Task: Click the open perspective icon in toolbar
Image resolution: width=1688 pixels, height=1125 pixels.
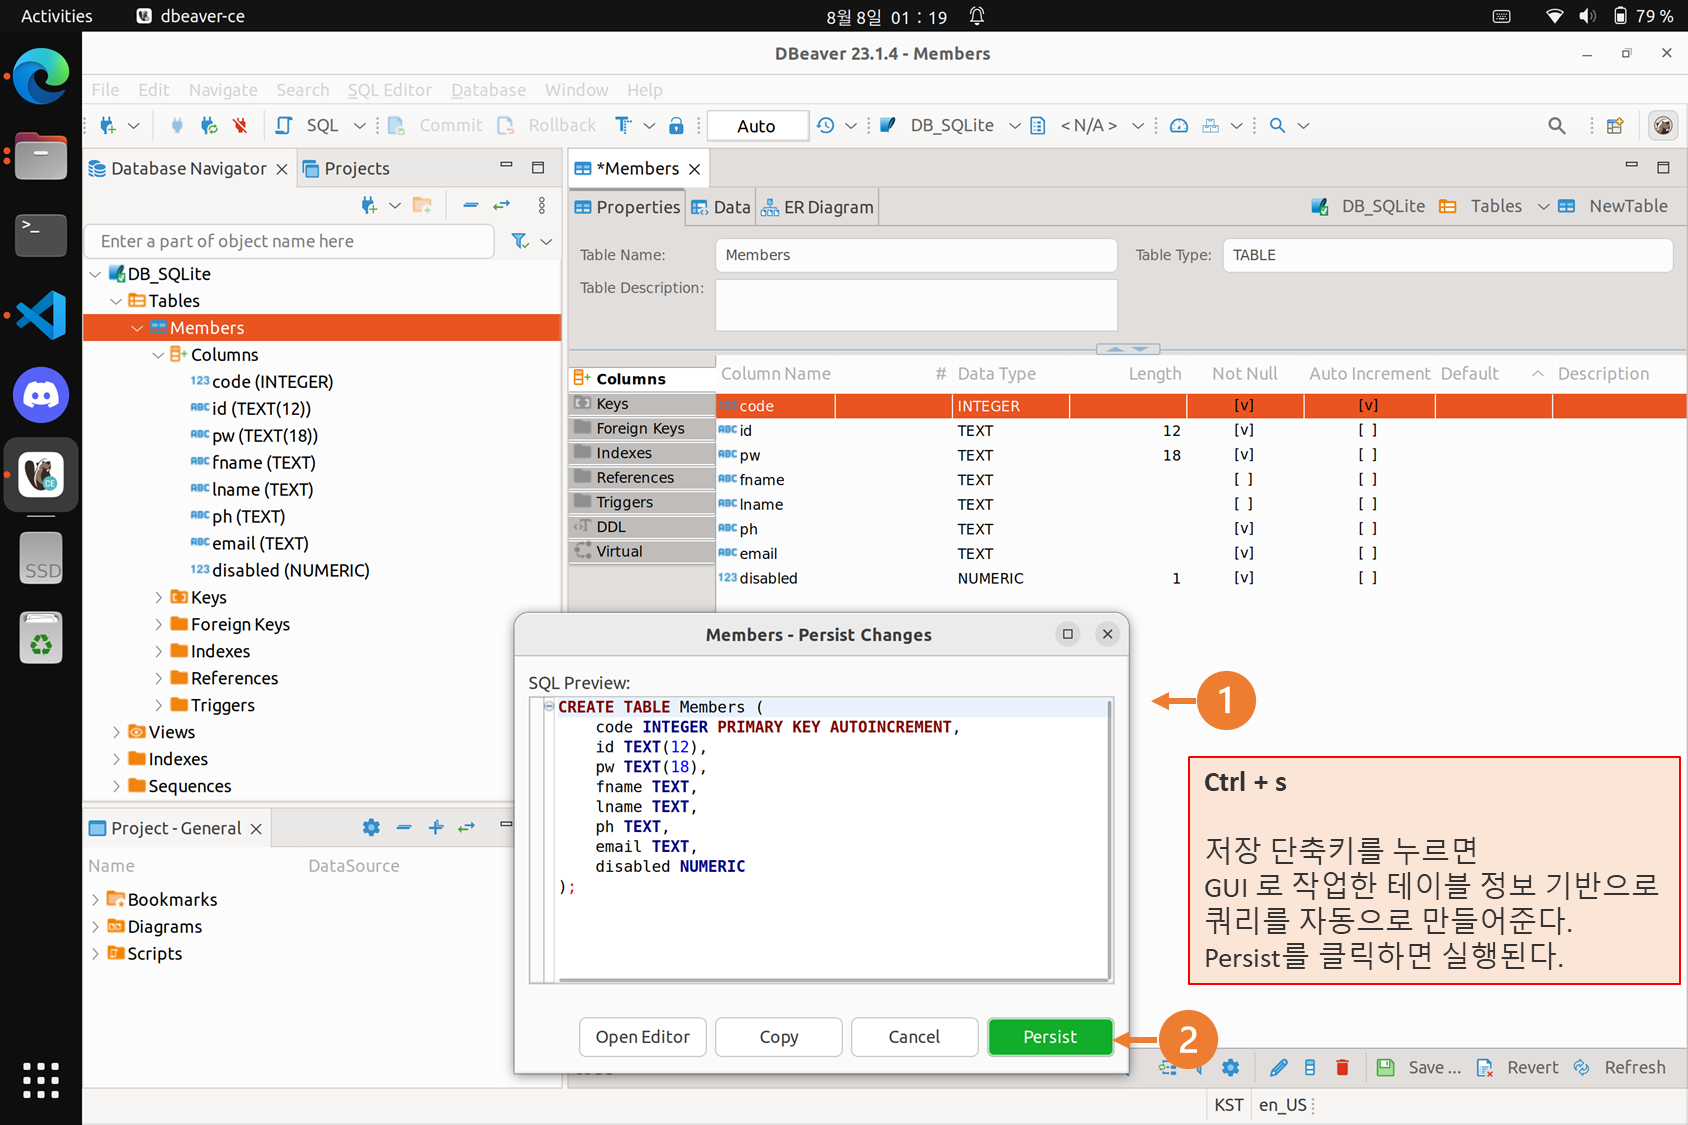Action: point(1615,125)
